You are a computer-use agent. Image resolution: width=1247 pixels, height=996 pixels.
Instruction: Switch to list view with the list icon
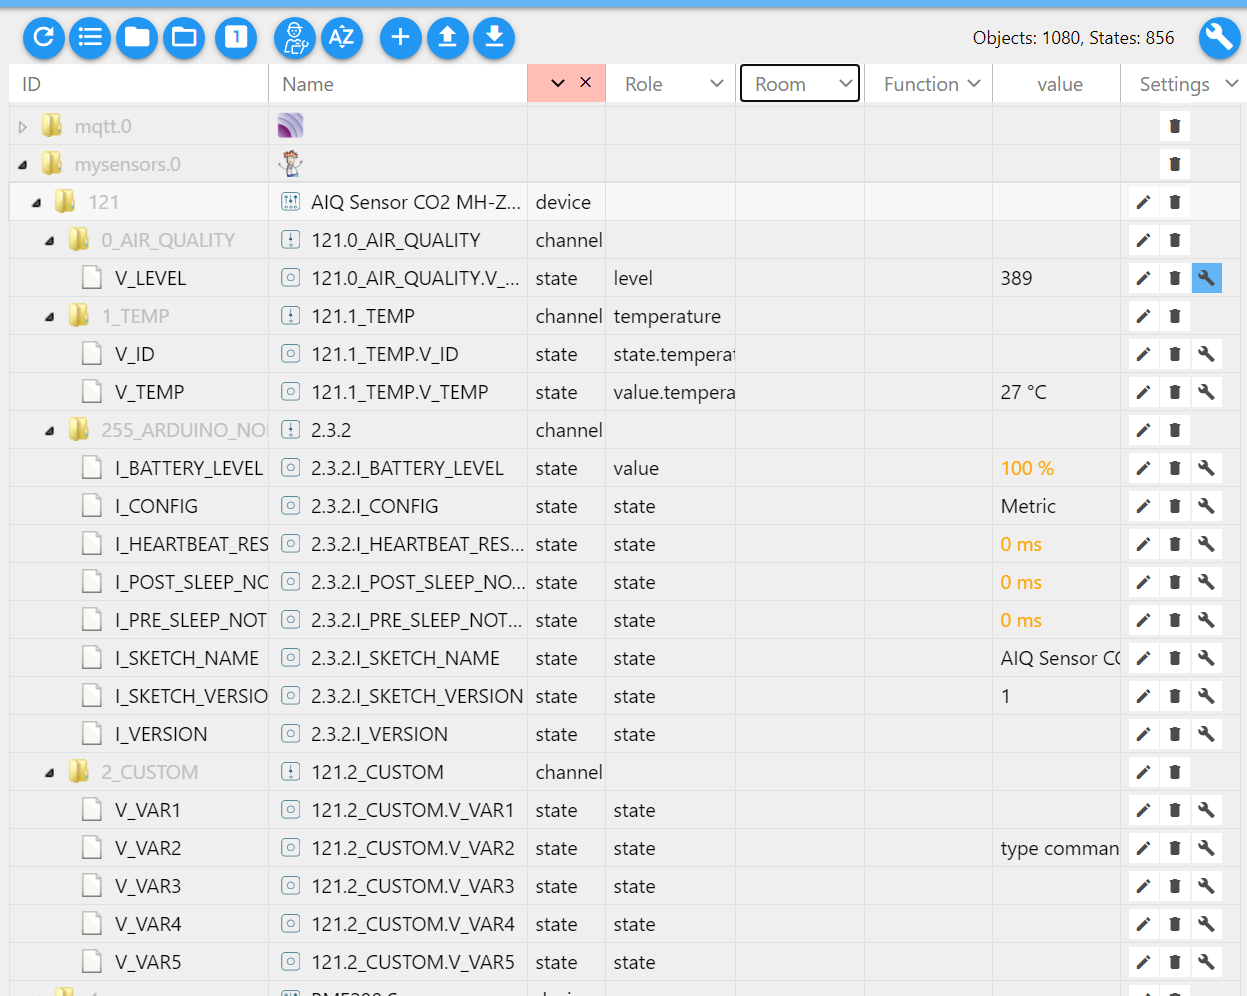[x=90, y=38]
